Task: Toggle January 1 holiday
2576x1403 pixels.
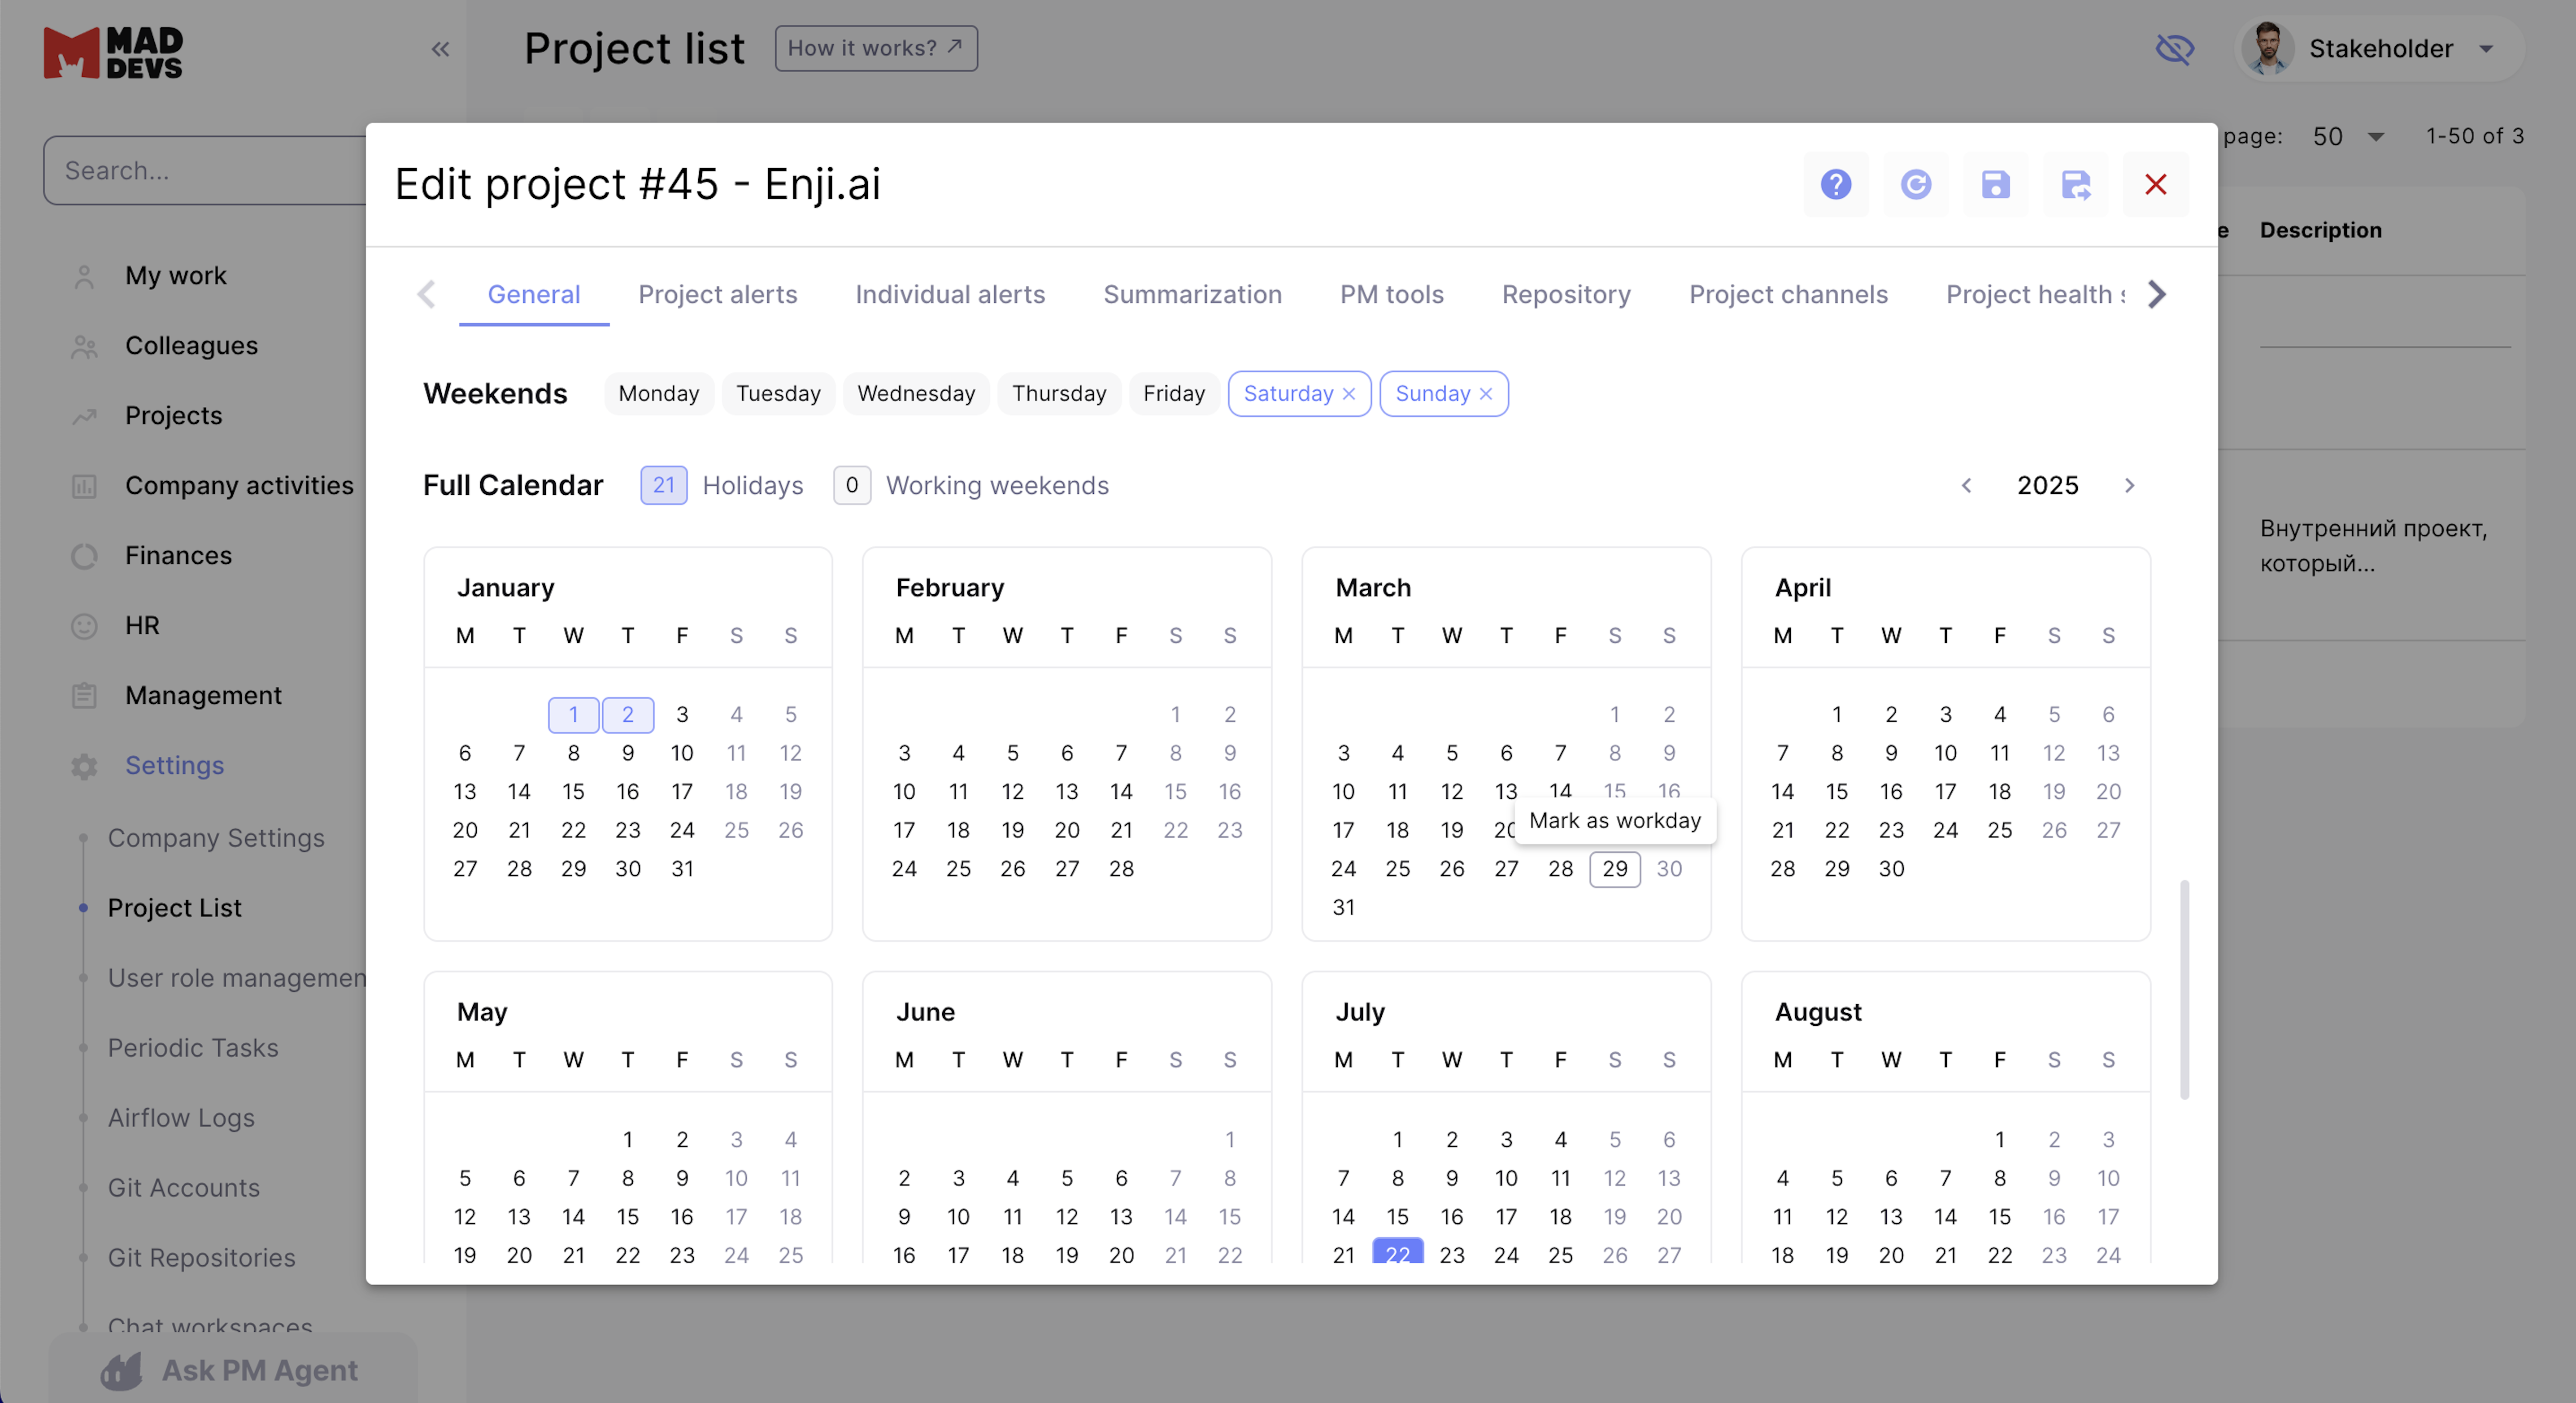Action: [573, 715]
